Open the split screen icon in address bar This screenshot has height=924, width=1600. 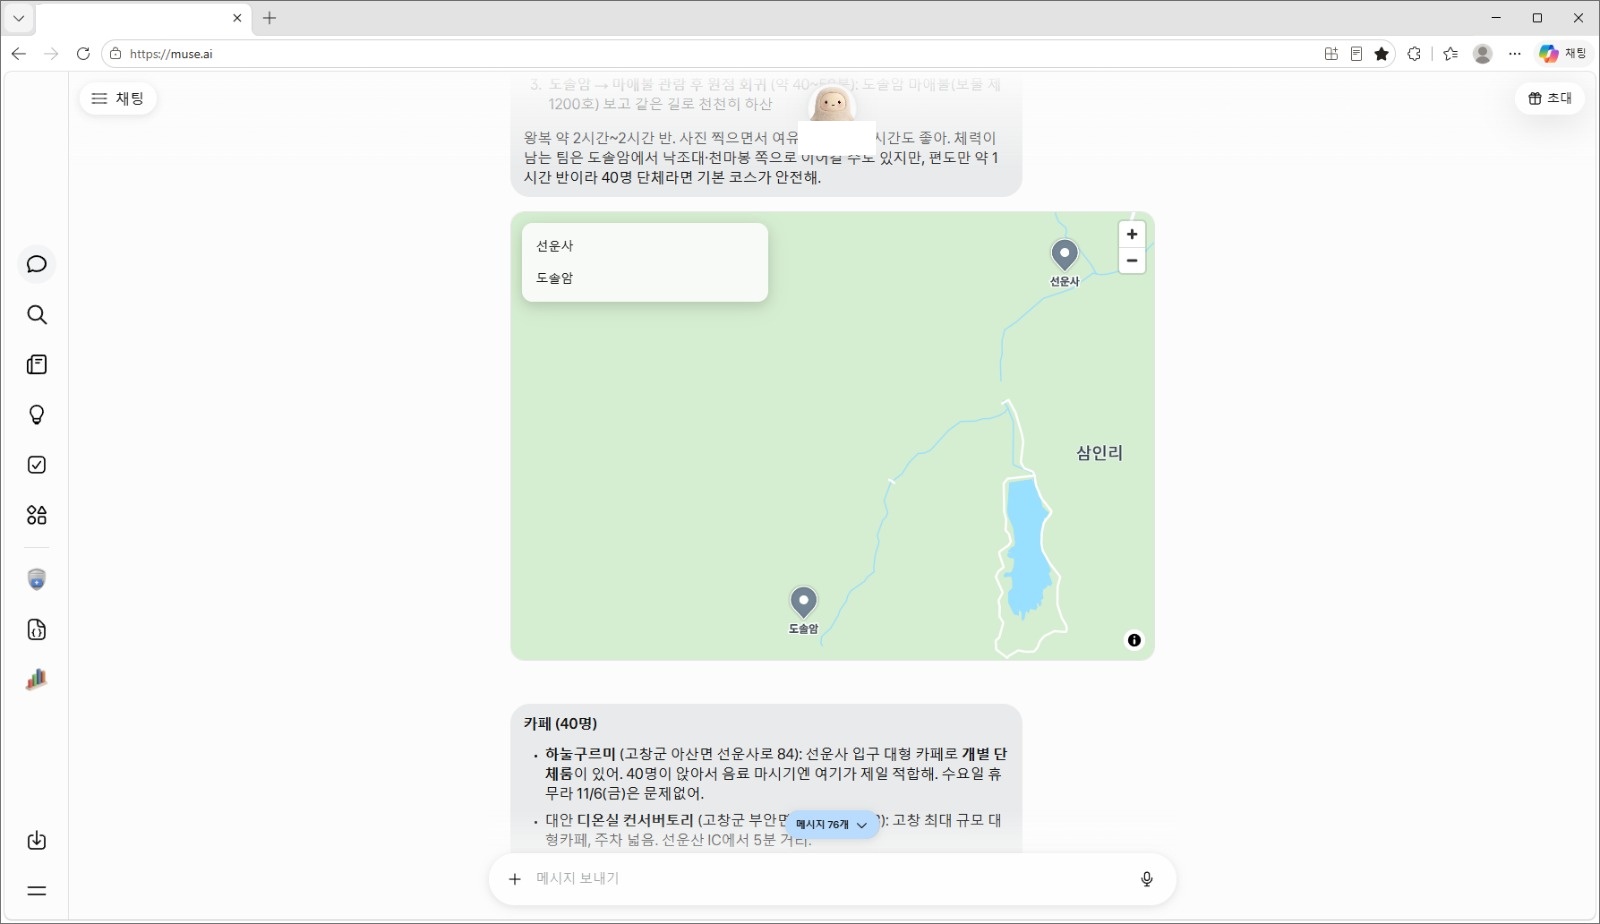point(1331,54)
